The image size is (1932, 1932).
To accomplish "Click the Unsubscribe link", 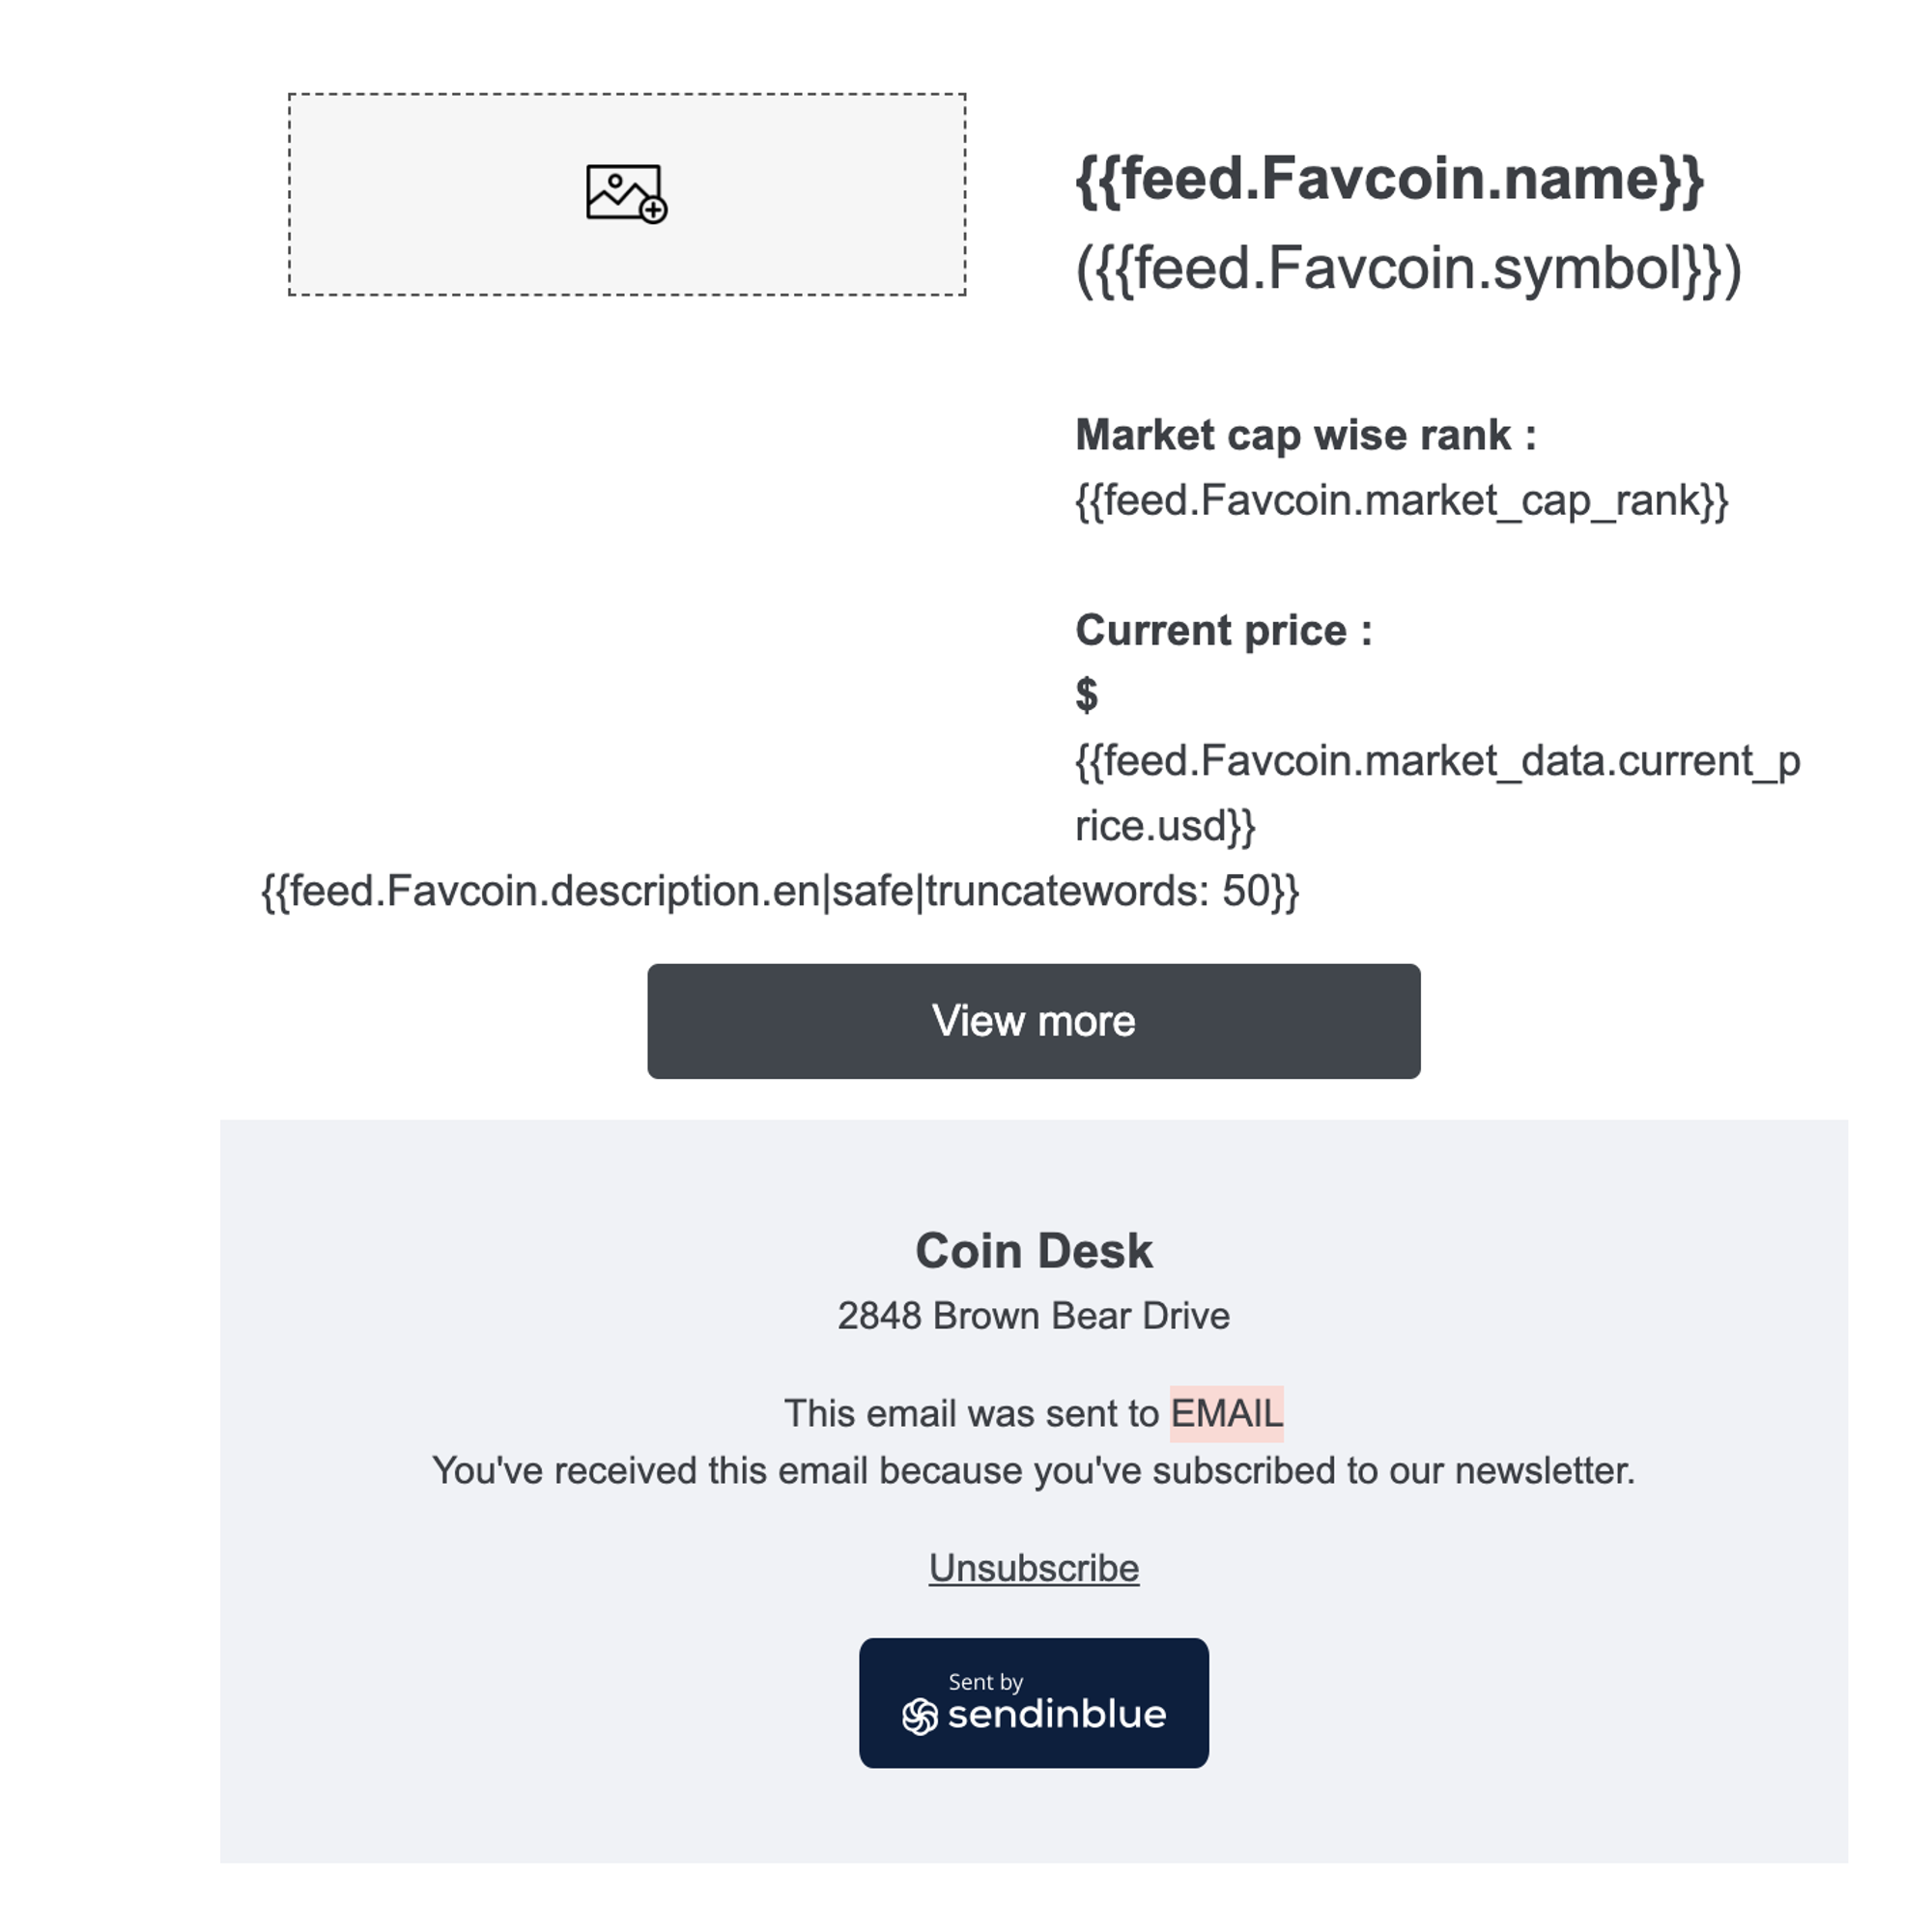I will (1034, 1568).
